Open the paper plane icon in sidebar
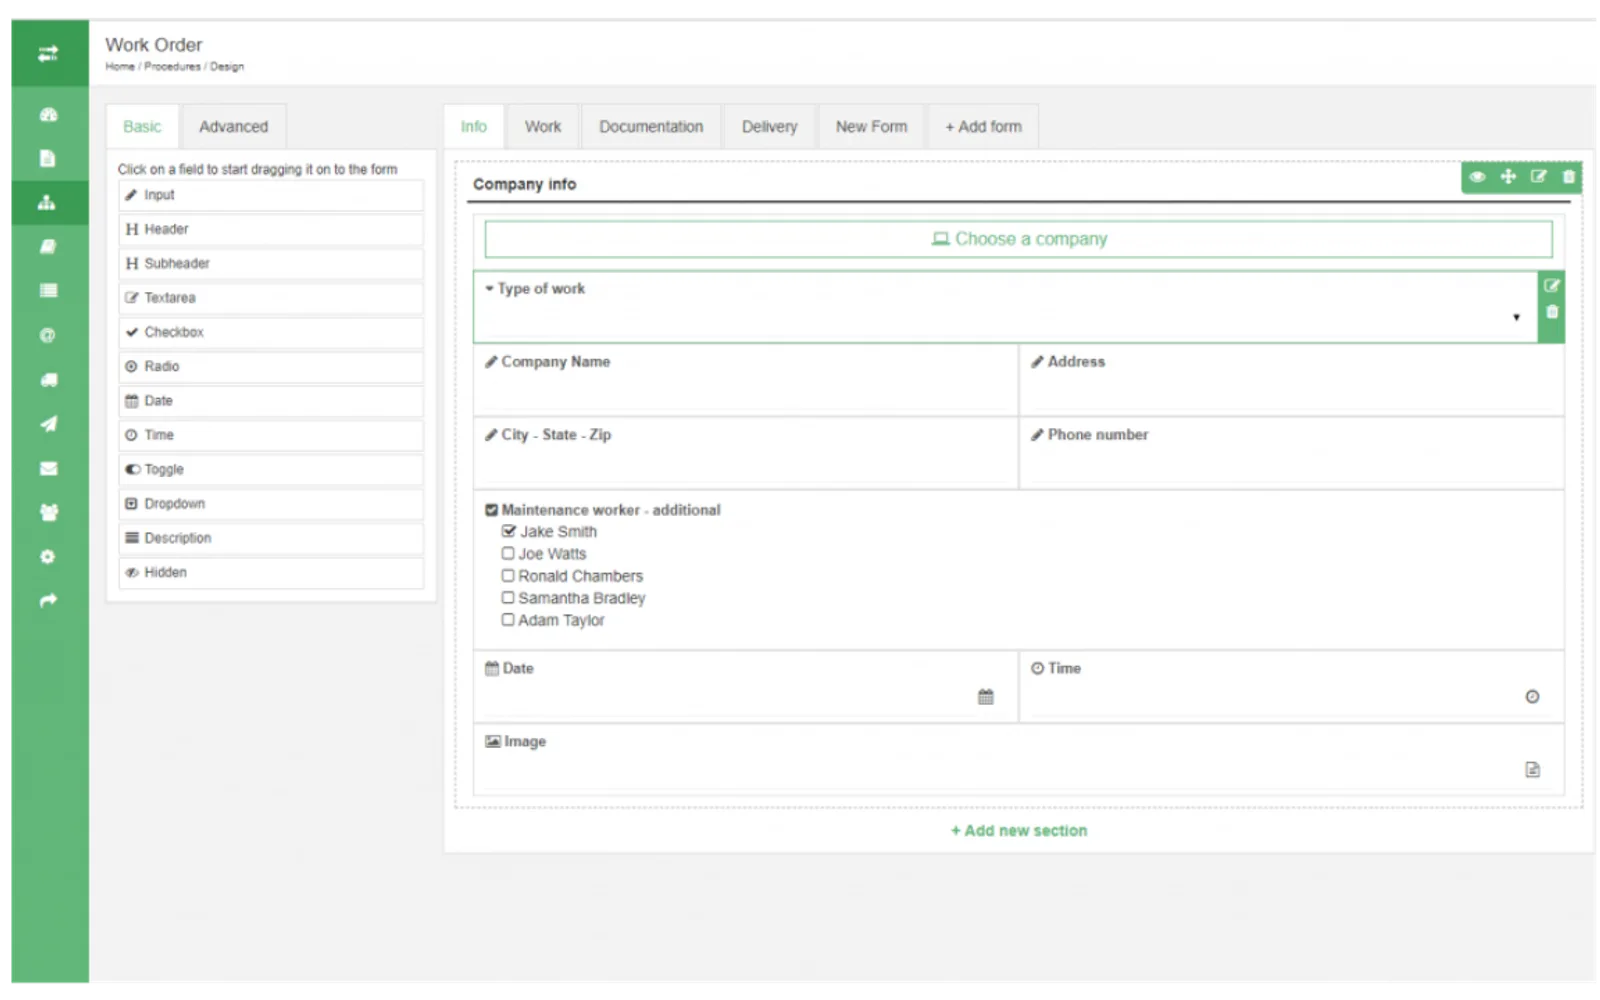 pos(48,424)
